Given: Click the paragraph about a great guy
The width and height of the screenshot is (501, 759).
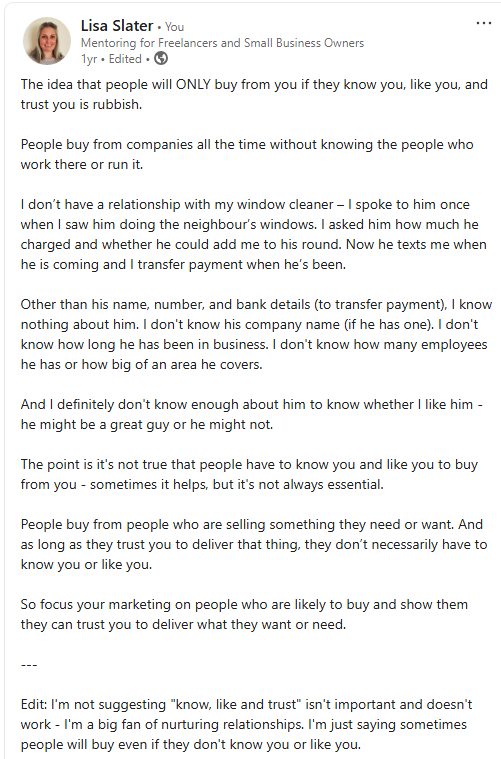Looking at the screenshot, I should [251, 414].
